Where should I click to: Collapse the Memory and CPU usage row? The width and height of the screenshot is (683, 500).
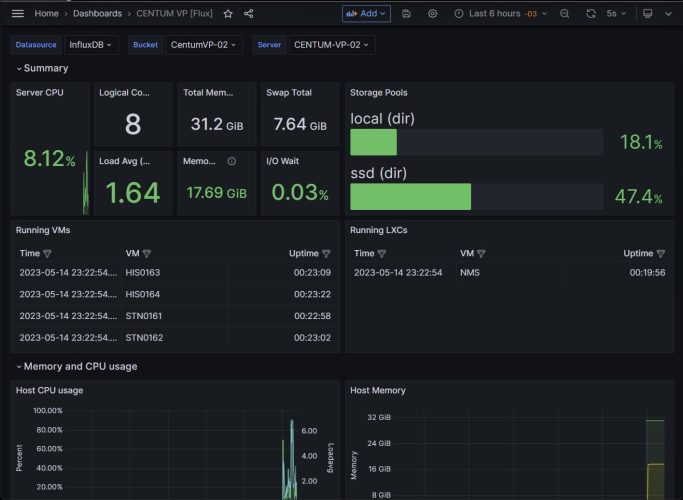click(77, 367)
